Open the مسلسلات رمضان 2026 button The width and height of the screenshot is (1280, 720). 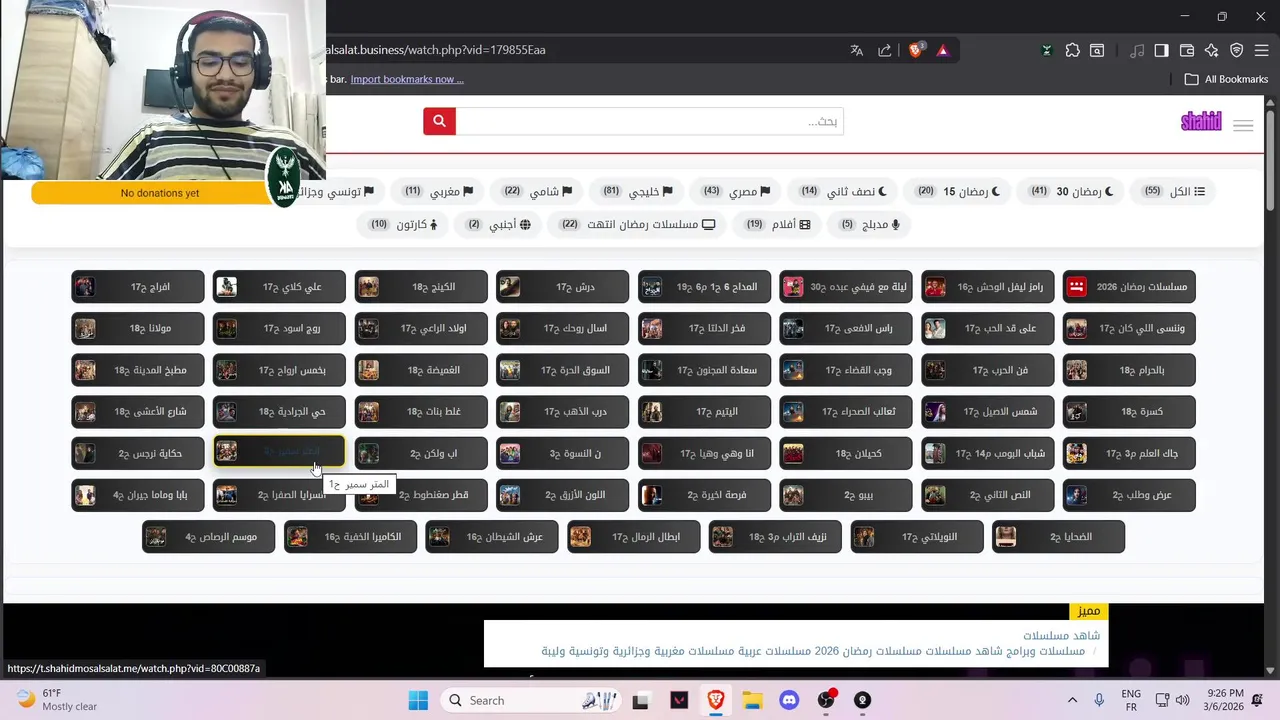[x=1129, y=287]
